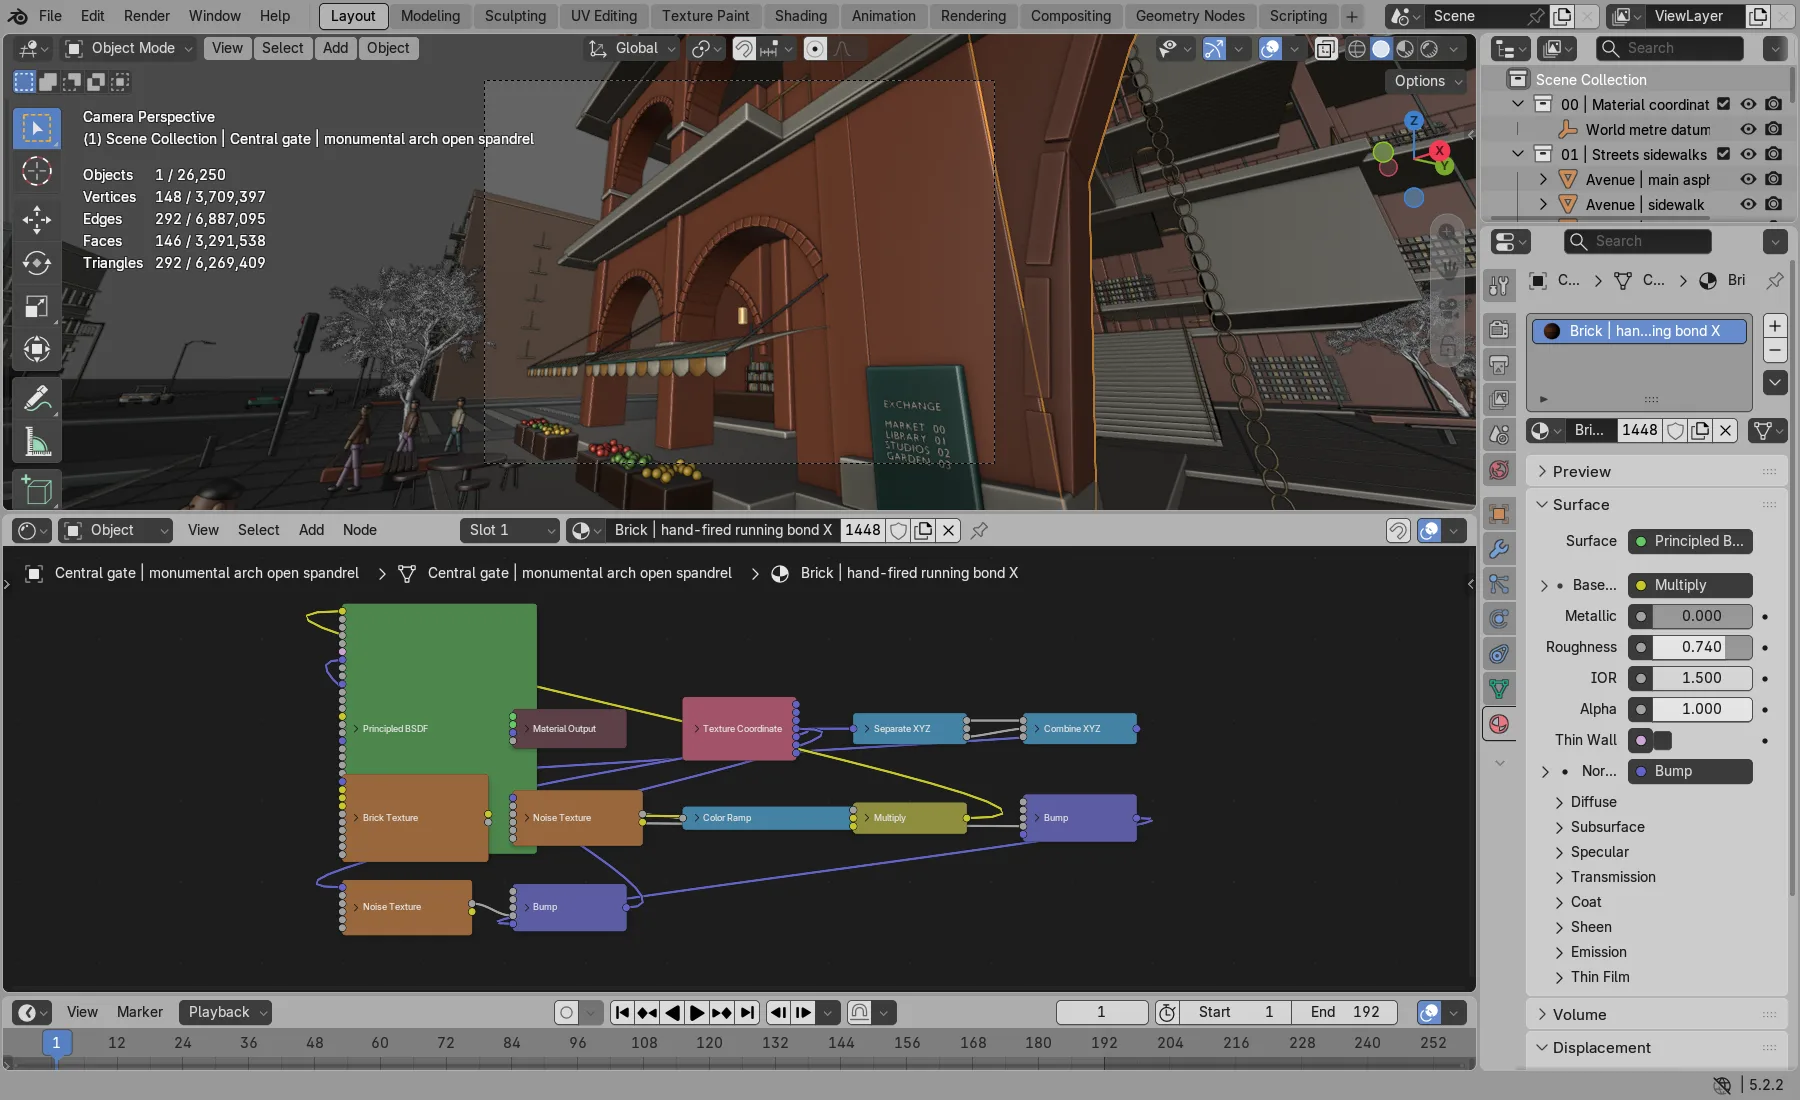This screenshot has width=1800, height=1100.
Task: Expand the Emission panel
Action: click(1598, 952)
